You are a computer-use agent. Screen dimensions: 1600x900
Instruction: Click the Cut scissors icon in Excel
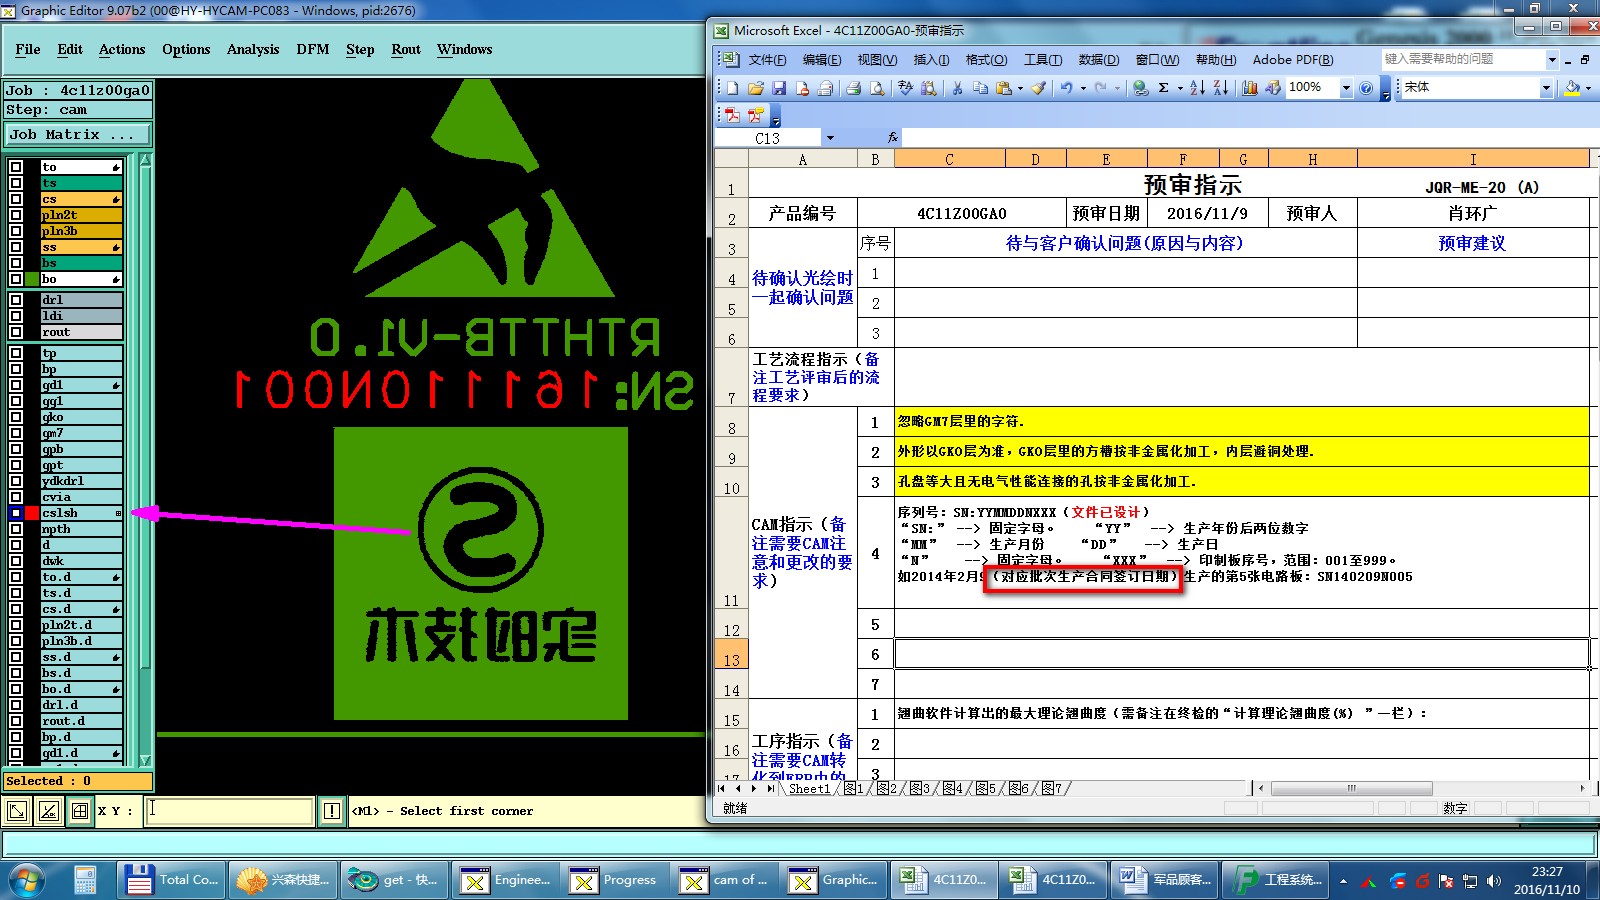click(x=957, y=88)
